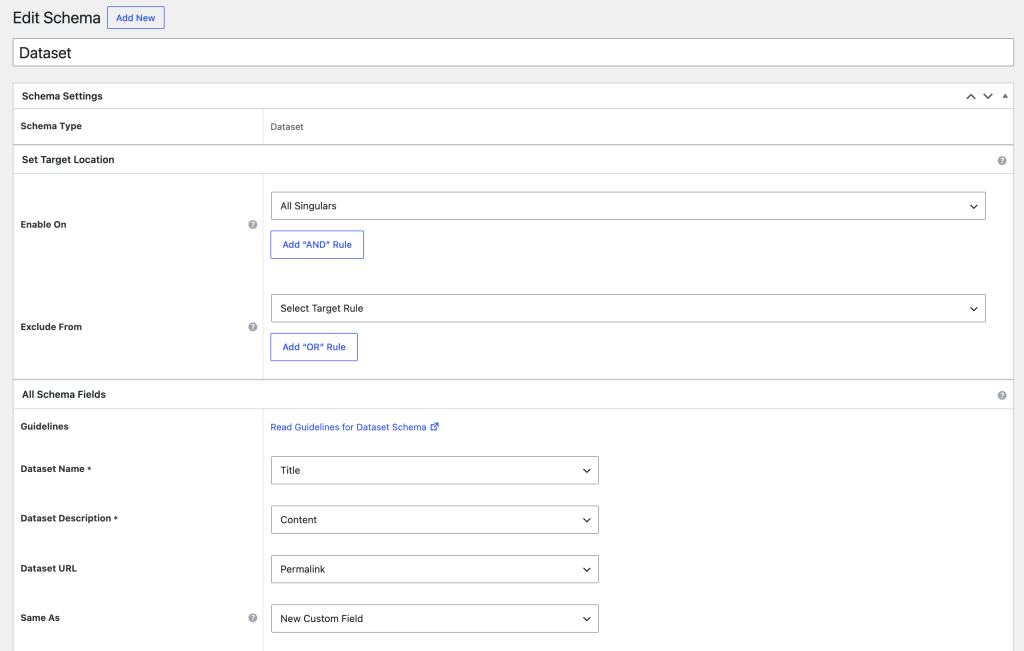
Task: Open help icon for All Schema Fields
Action: tap(1002, 396)
